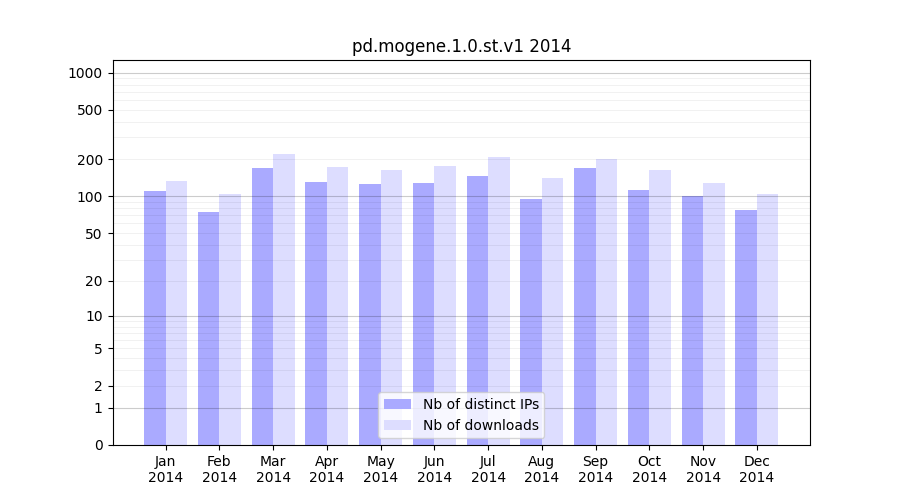The height and width of the screenshot is (500, 900).
Task: Select the 'Oct 2014' x-axis label
Action: tap(649, 469)
